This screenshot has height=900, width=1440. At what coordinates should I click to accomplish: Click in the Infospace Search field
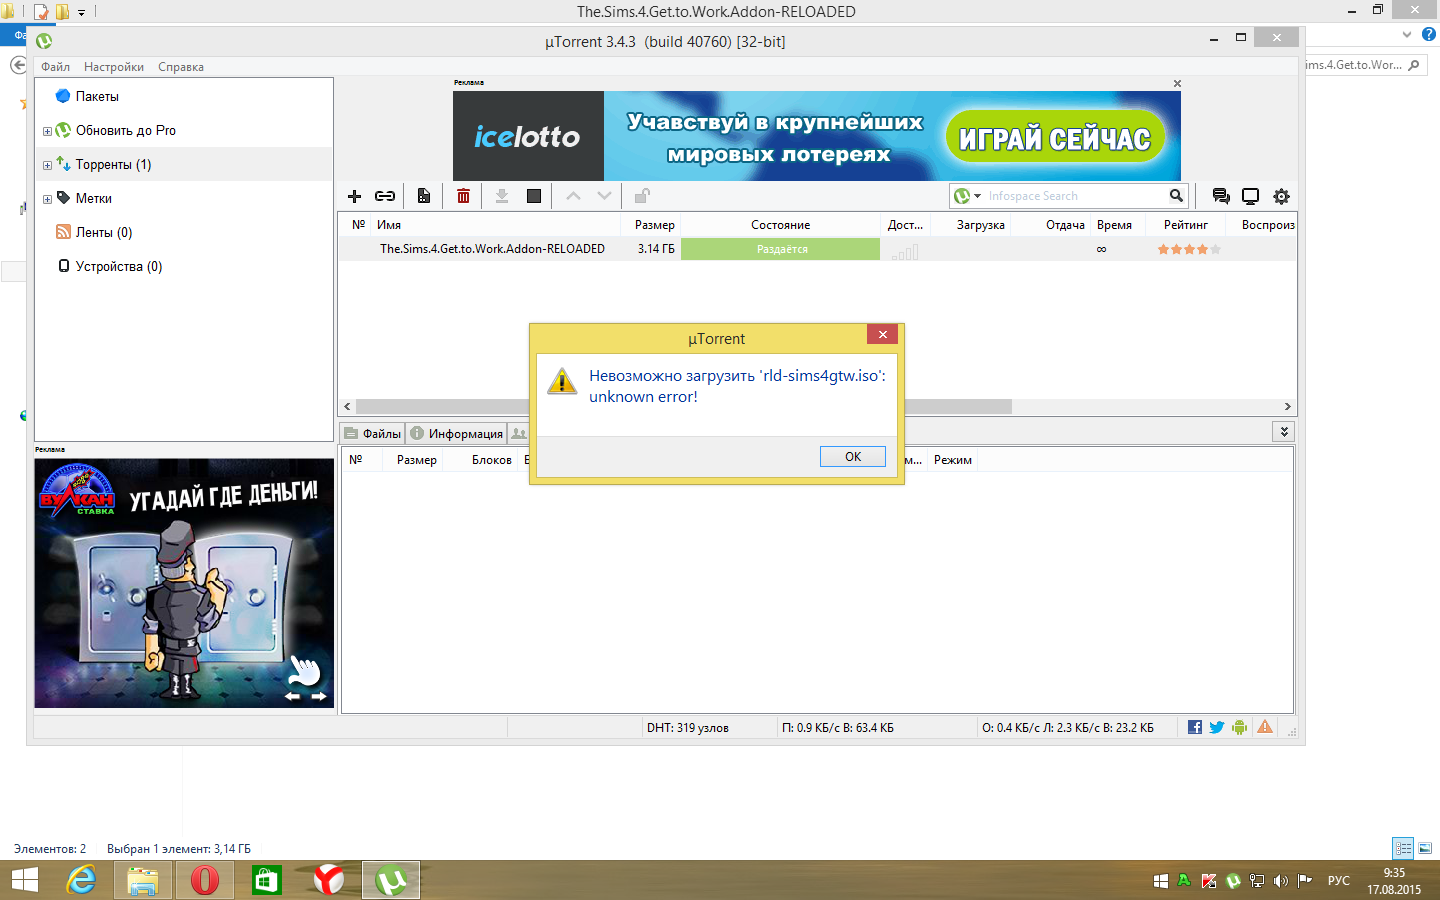pyautogui.click(x=1076, y=196)
